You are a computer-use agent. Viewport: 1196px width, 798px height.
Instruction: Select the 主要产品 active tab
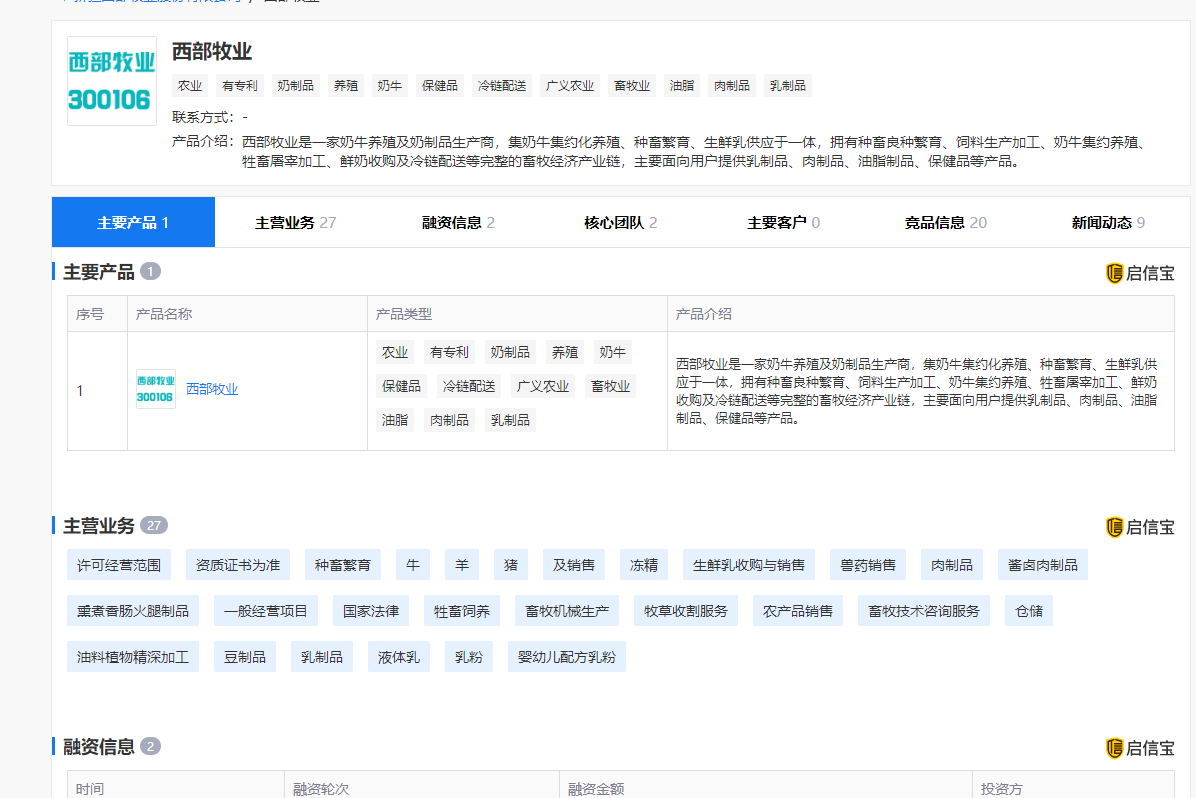coord(133,223)
